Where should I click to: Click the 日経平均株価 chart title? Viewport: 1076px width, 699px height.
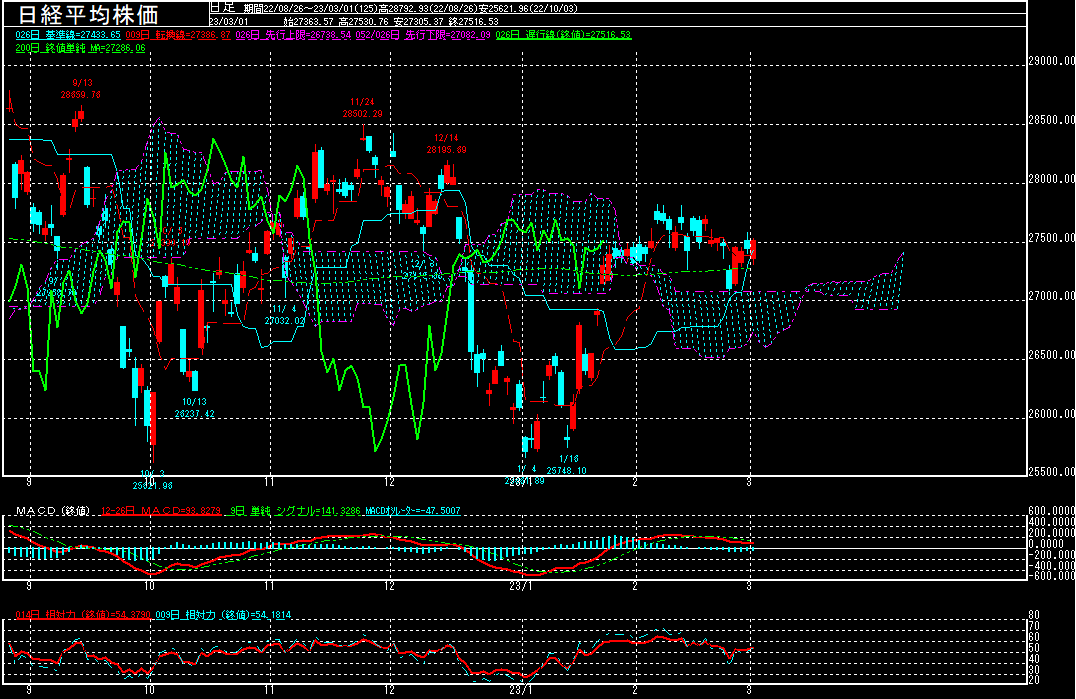(89, 15)
